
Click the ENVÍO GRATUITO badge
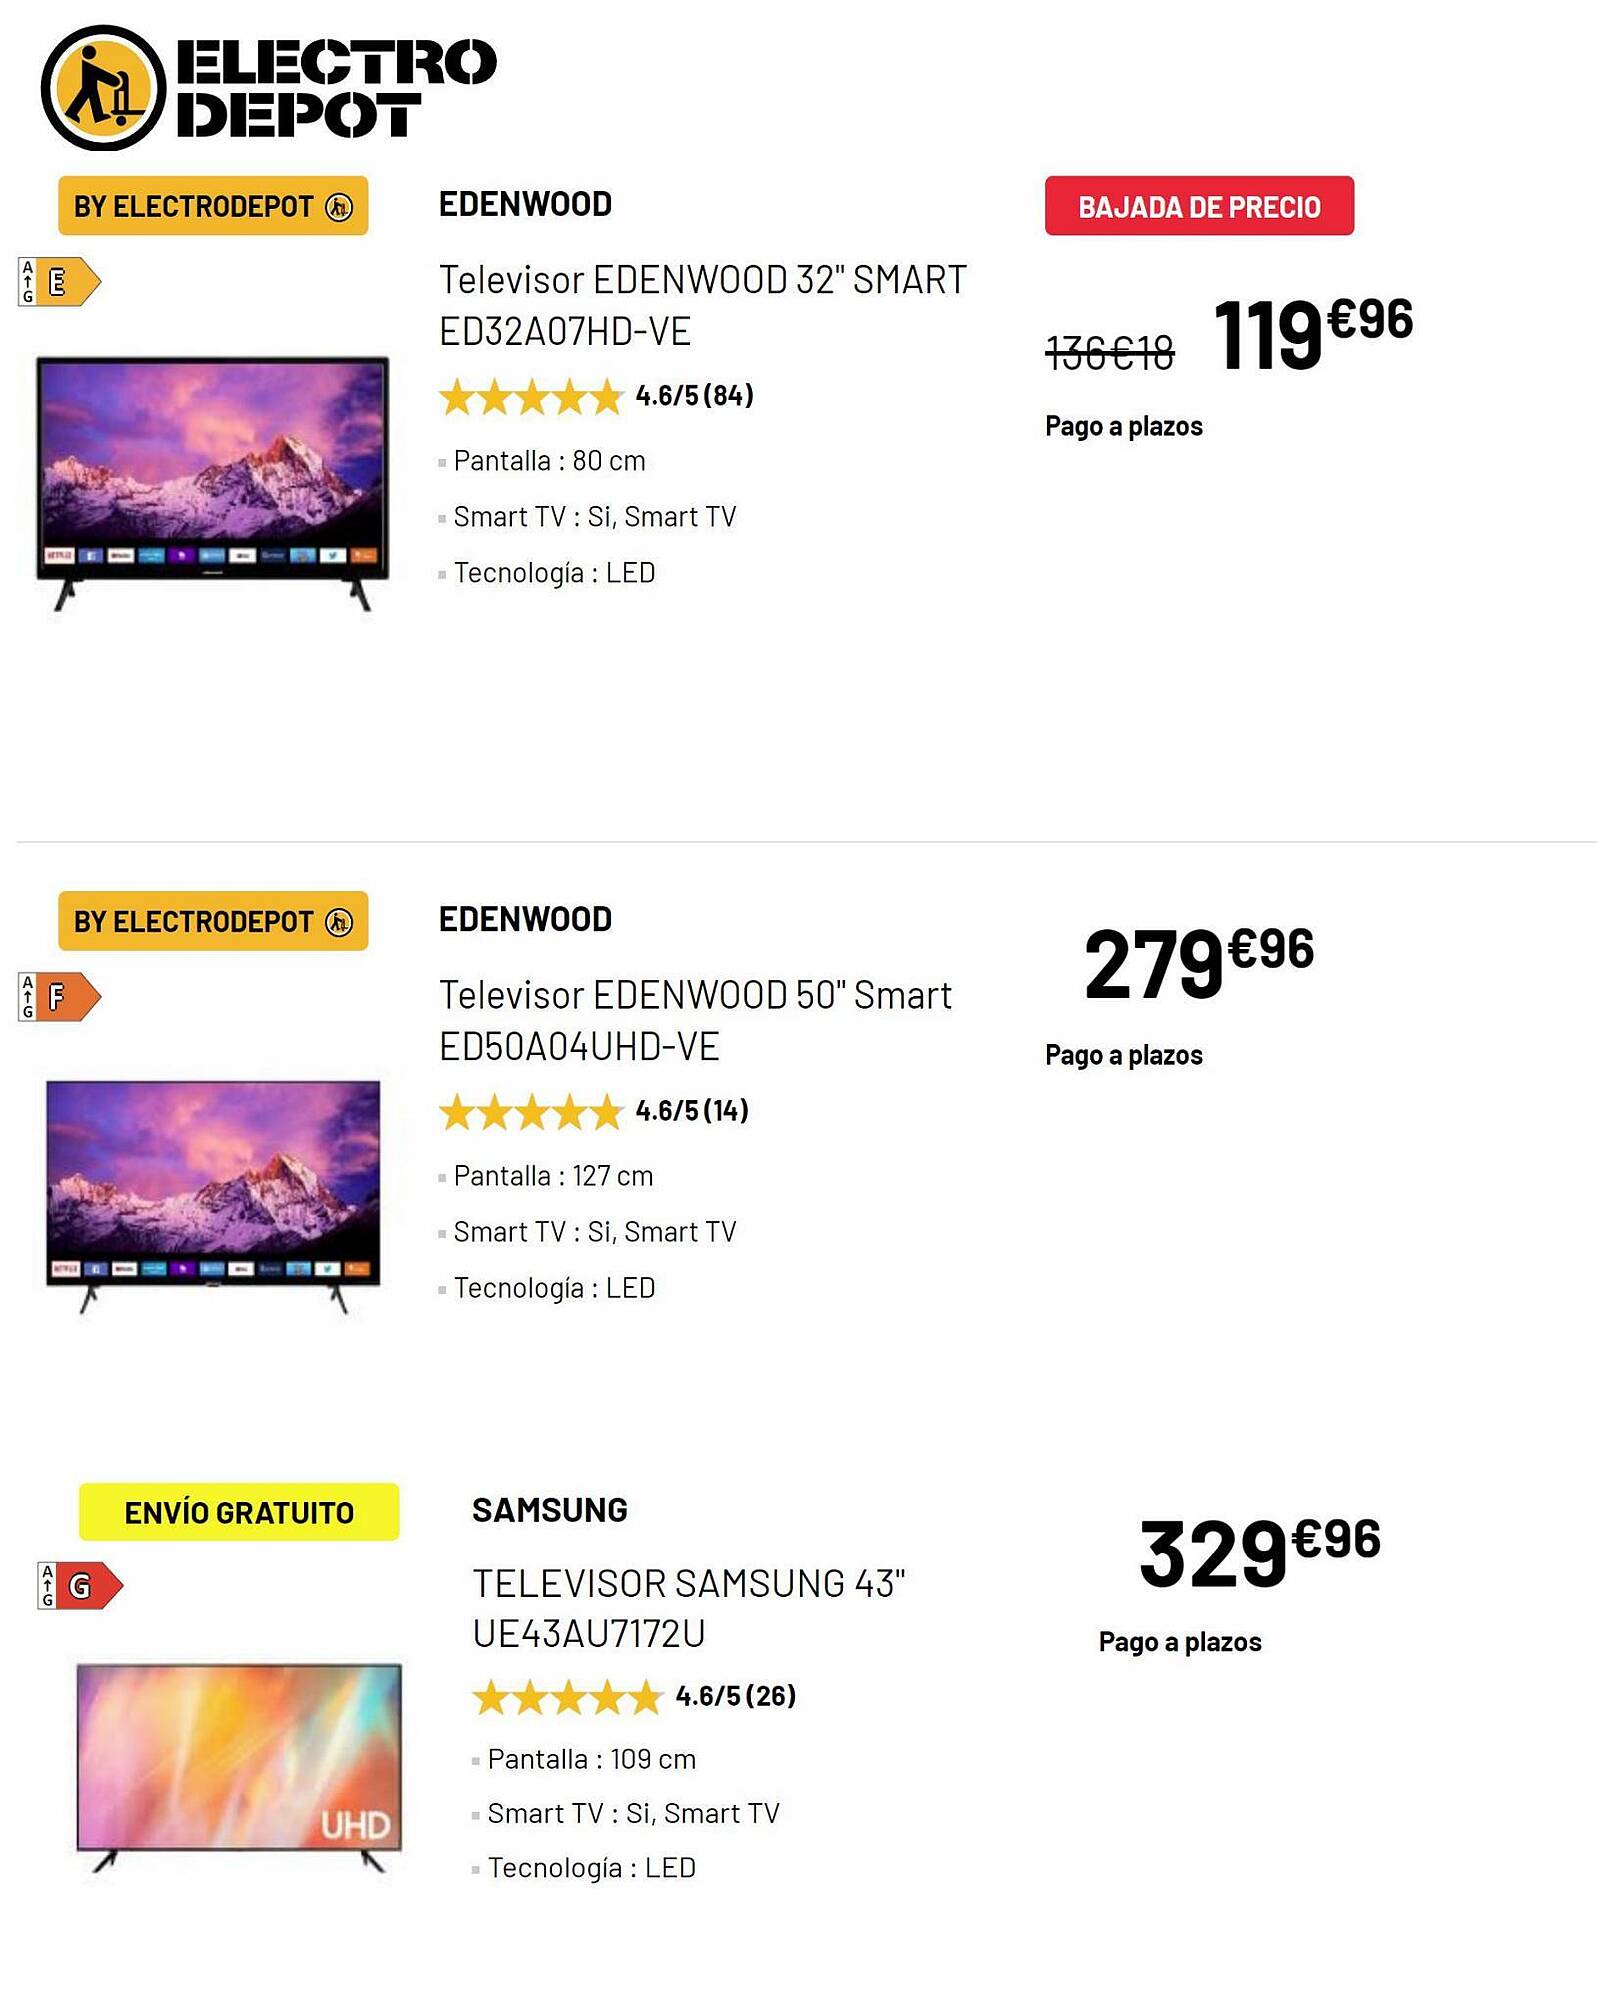pyautogui.click(x=239, y=1512)
